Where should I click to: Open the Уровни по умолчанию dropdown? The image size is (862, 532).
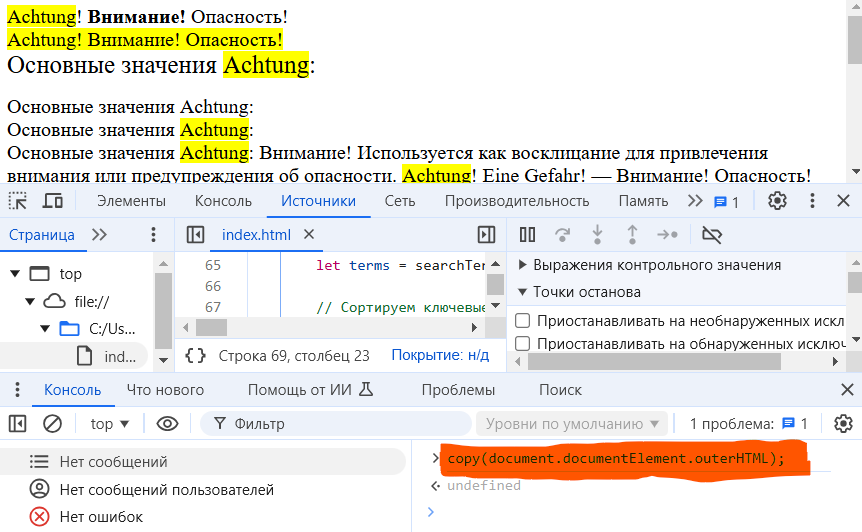tap(572, 424)
